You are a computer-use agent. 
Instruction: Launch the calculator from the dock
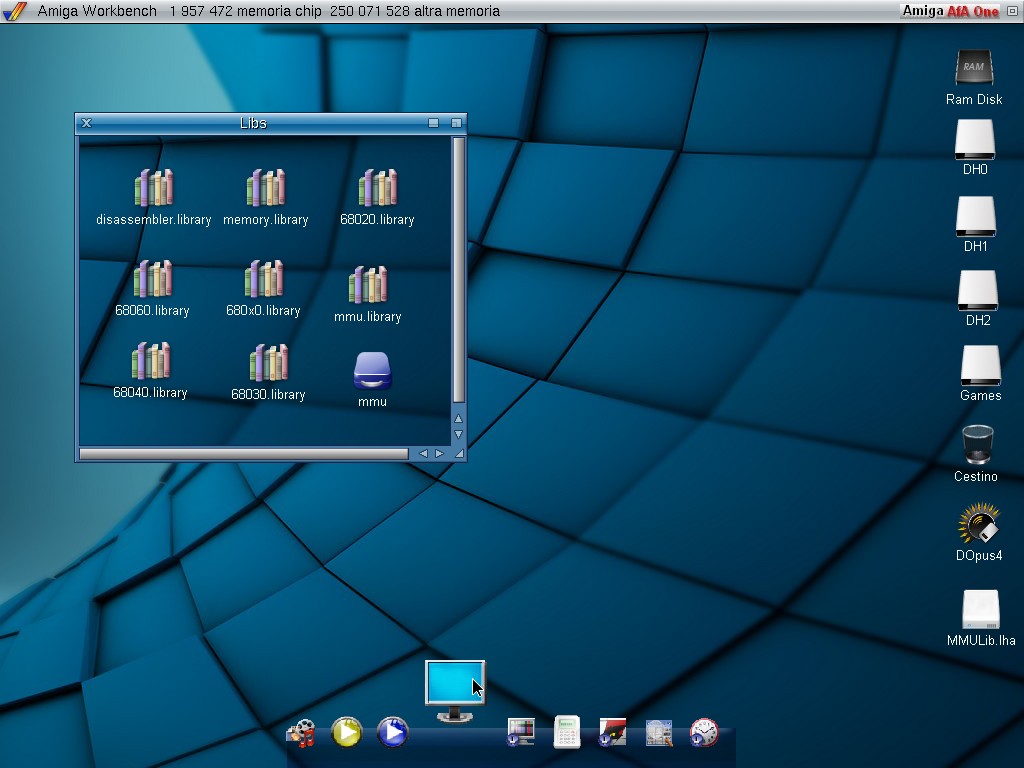(x=567, y=732)
